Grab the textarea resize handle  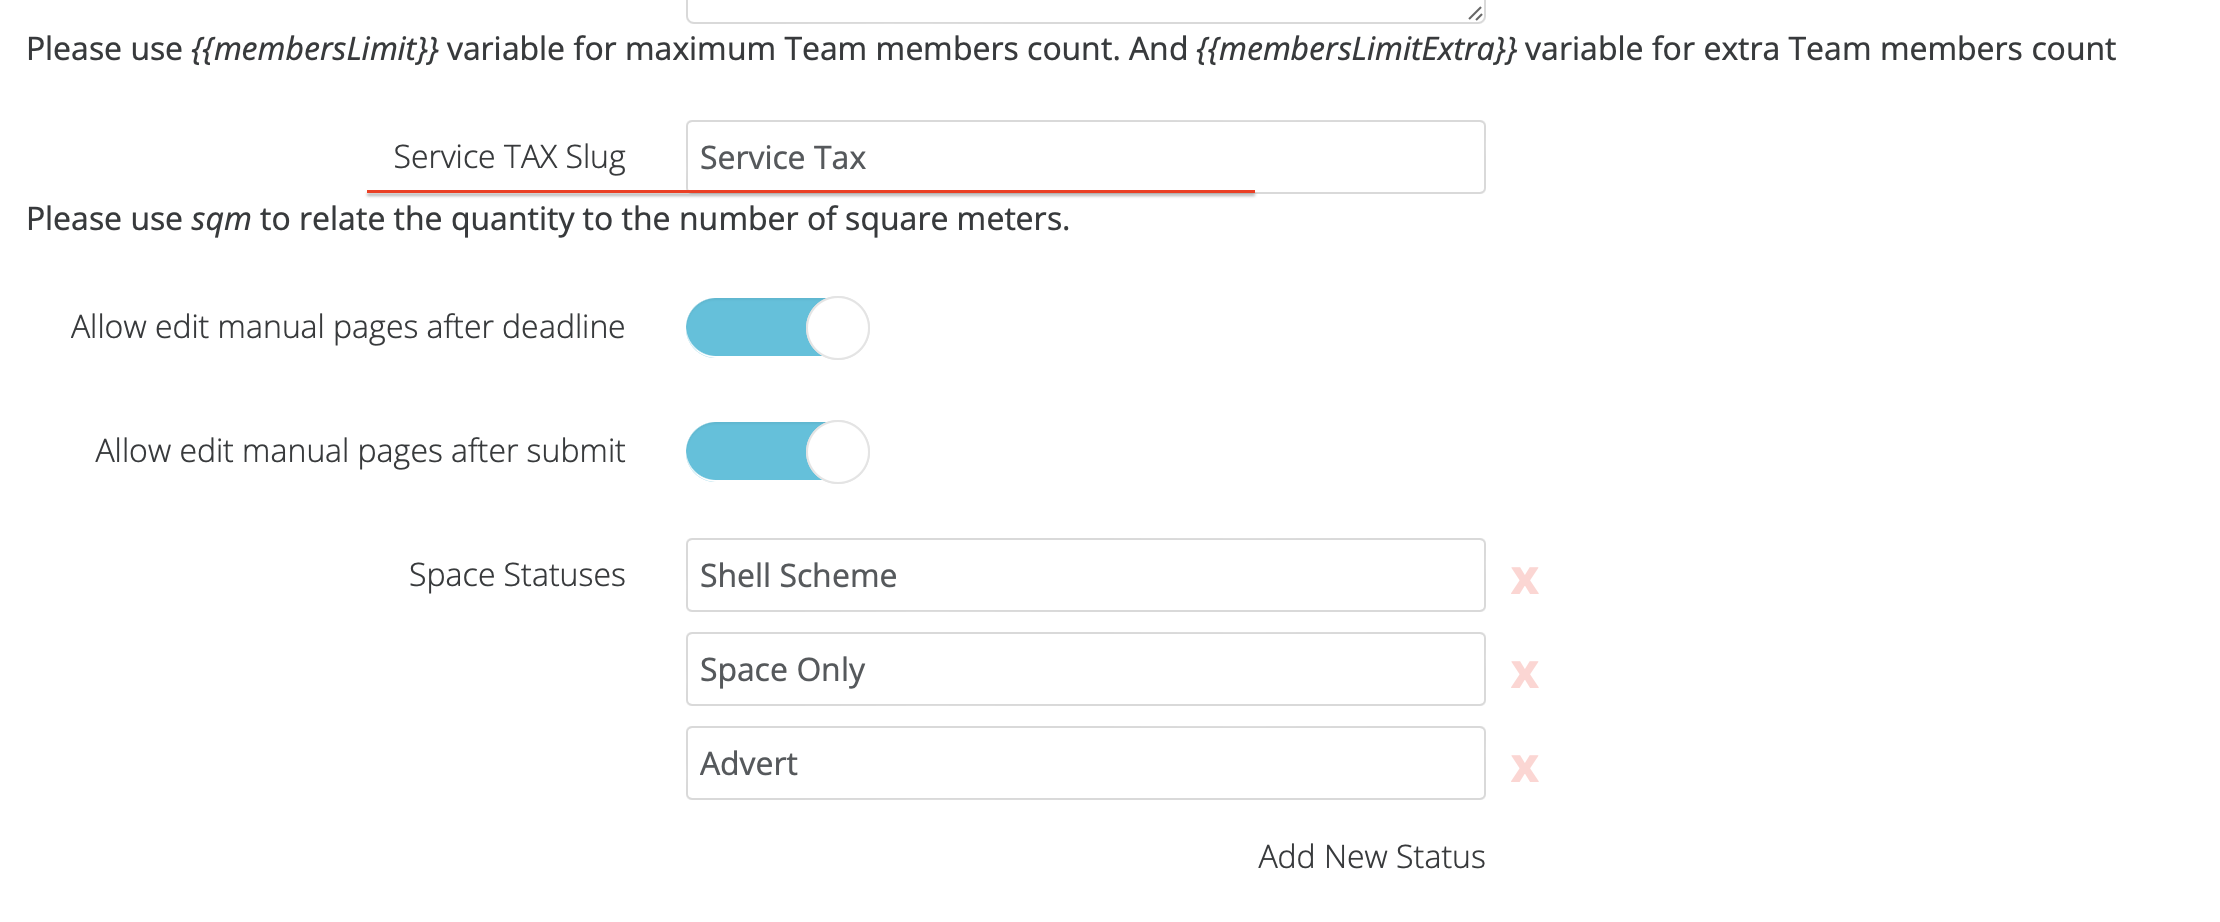(1475, 13)
